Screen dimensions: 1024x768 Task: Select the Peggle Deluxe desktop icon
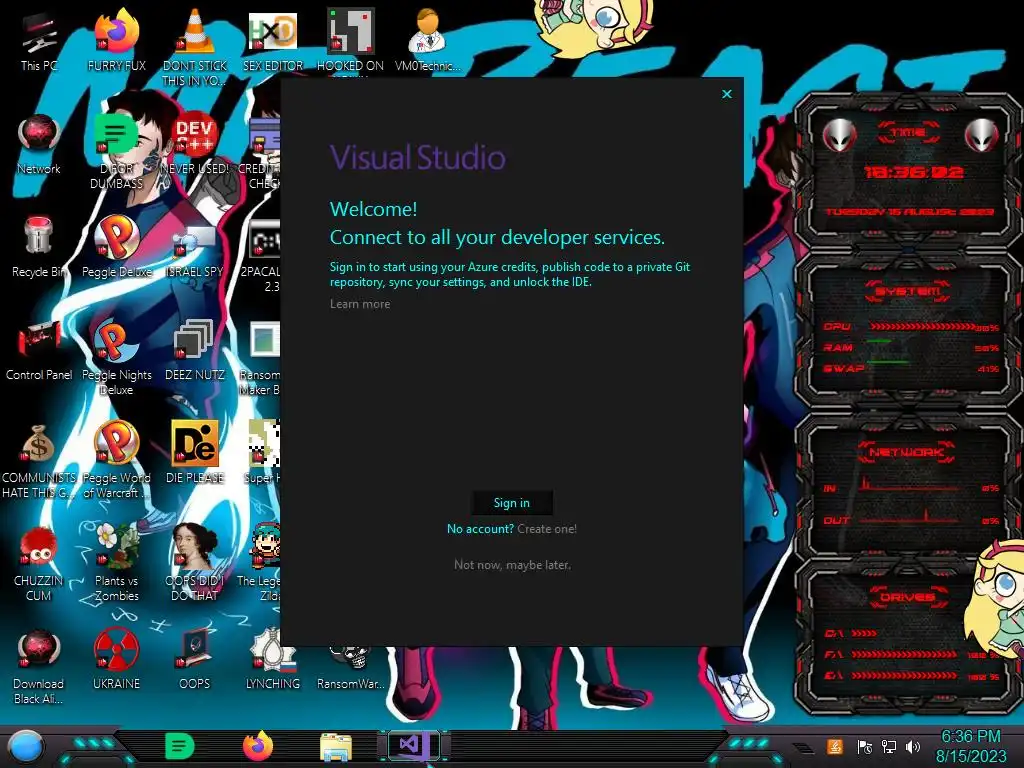coord(117,247)
